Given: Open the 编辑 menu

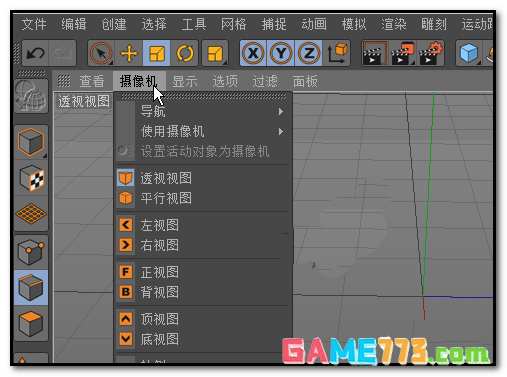Looking at the screenshot, I should click(x=74, y=24).
